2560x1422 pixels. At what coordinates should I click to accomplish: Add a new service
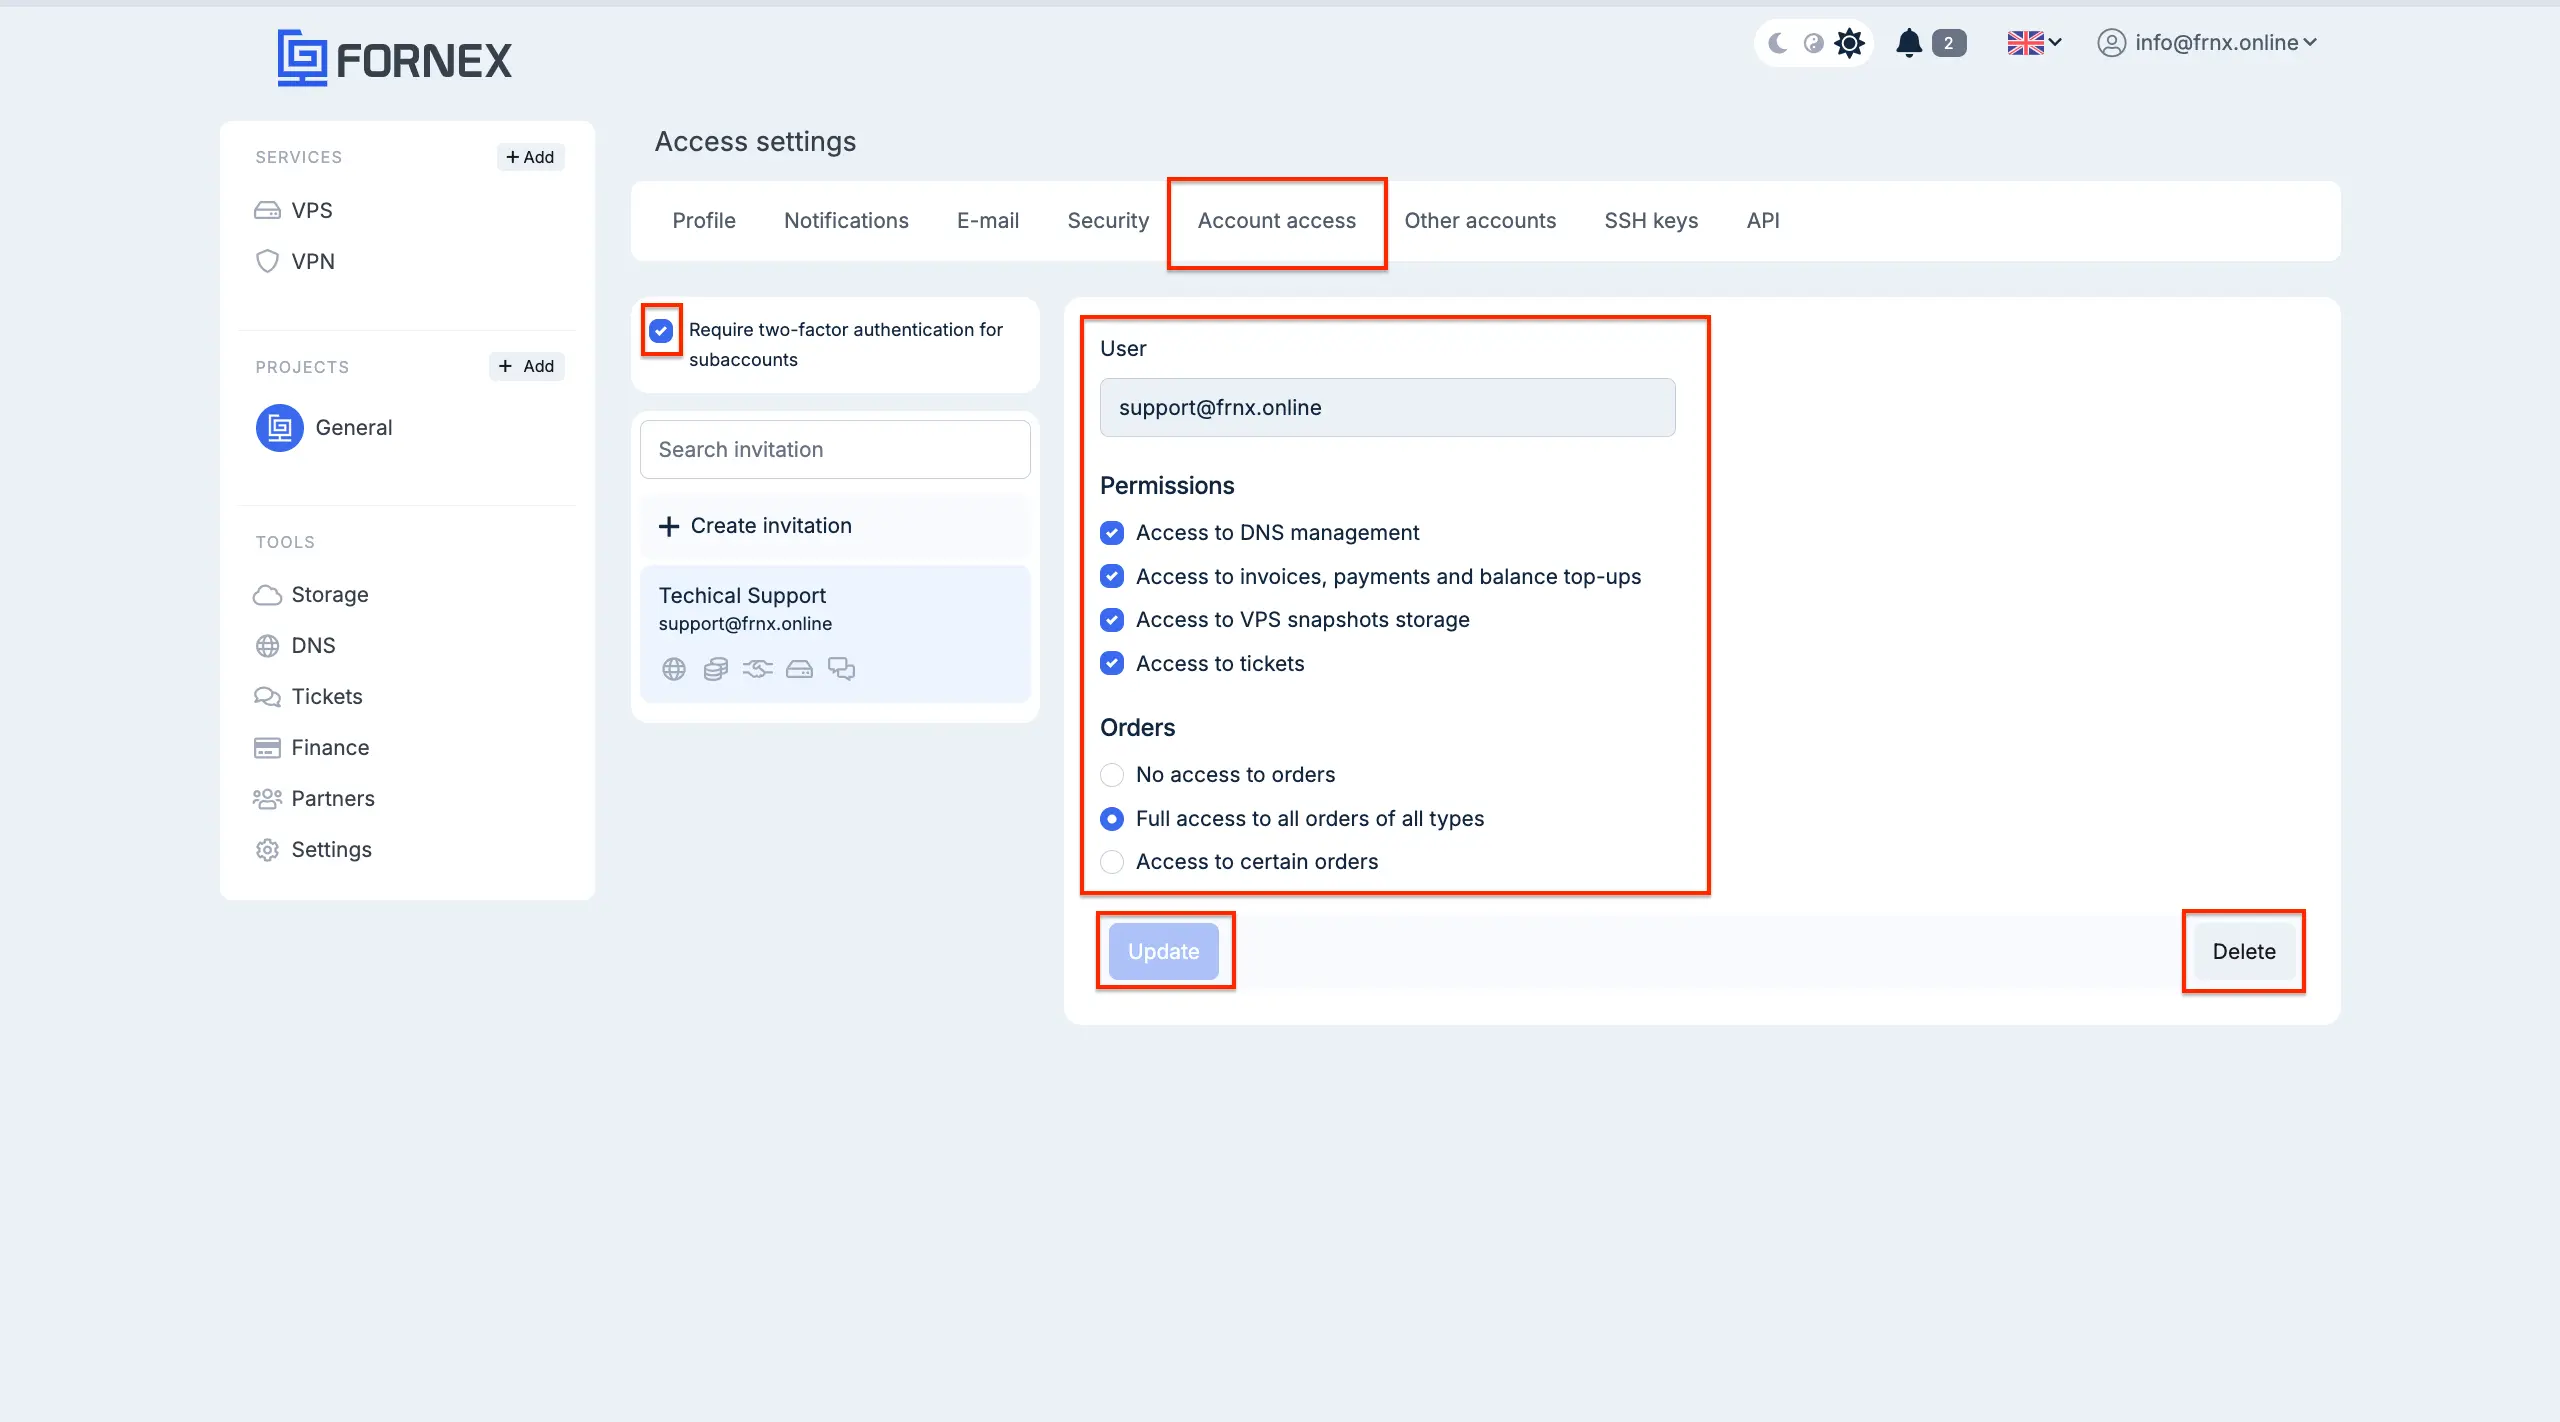pyautogui.click(x=530, y=157)
